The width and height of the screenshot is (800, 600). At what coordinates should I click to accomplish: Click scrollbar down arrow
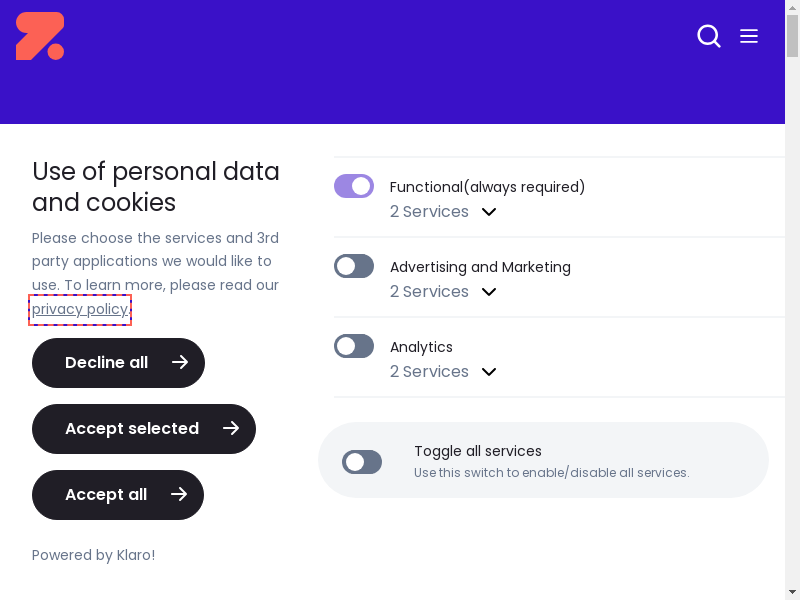click(x=792, y=592)
